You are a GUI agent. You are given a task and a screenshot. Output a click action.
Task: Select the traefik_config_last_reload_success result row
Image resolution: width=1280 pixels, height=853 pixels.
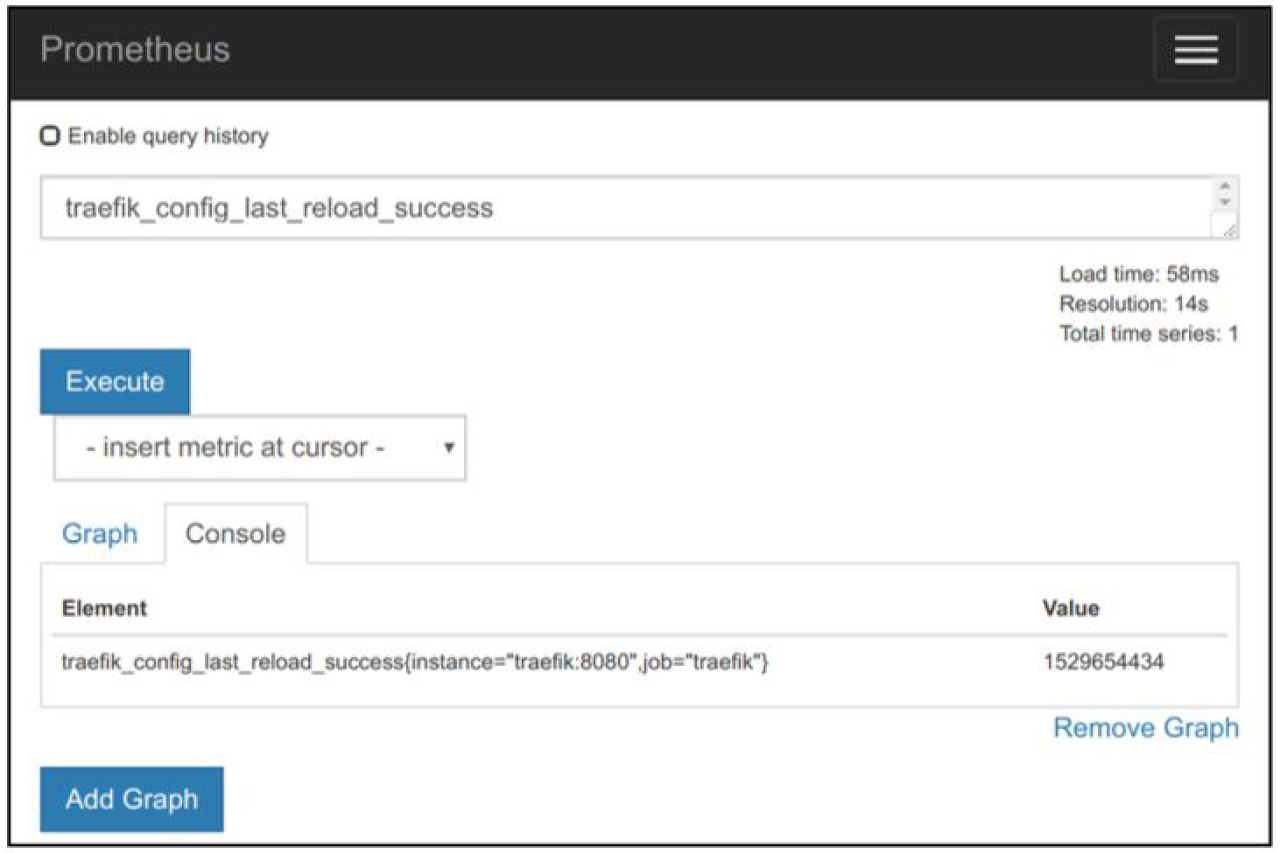(640, 662)
